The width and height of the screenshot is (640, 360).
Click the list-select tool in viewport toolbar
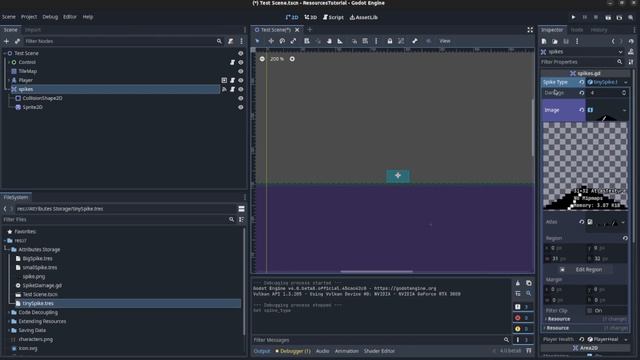307,41
